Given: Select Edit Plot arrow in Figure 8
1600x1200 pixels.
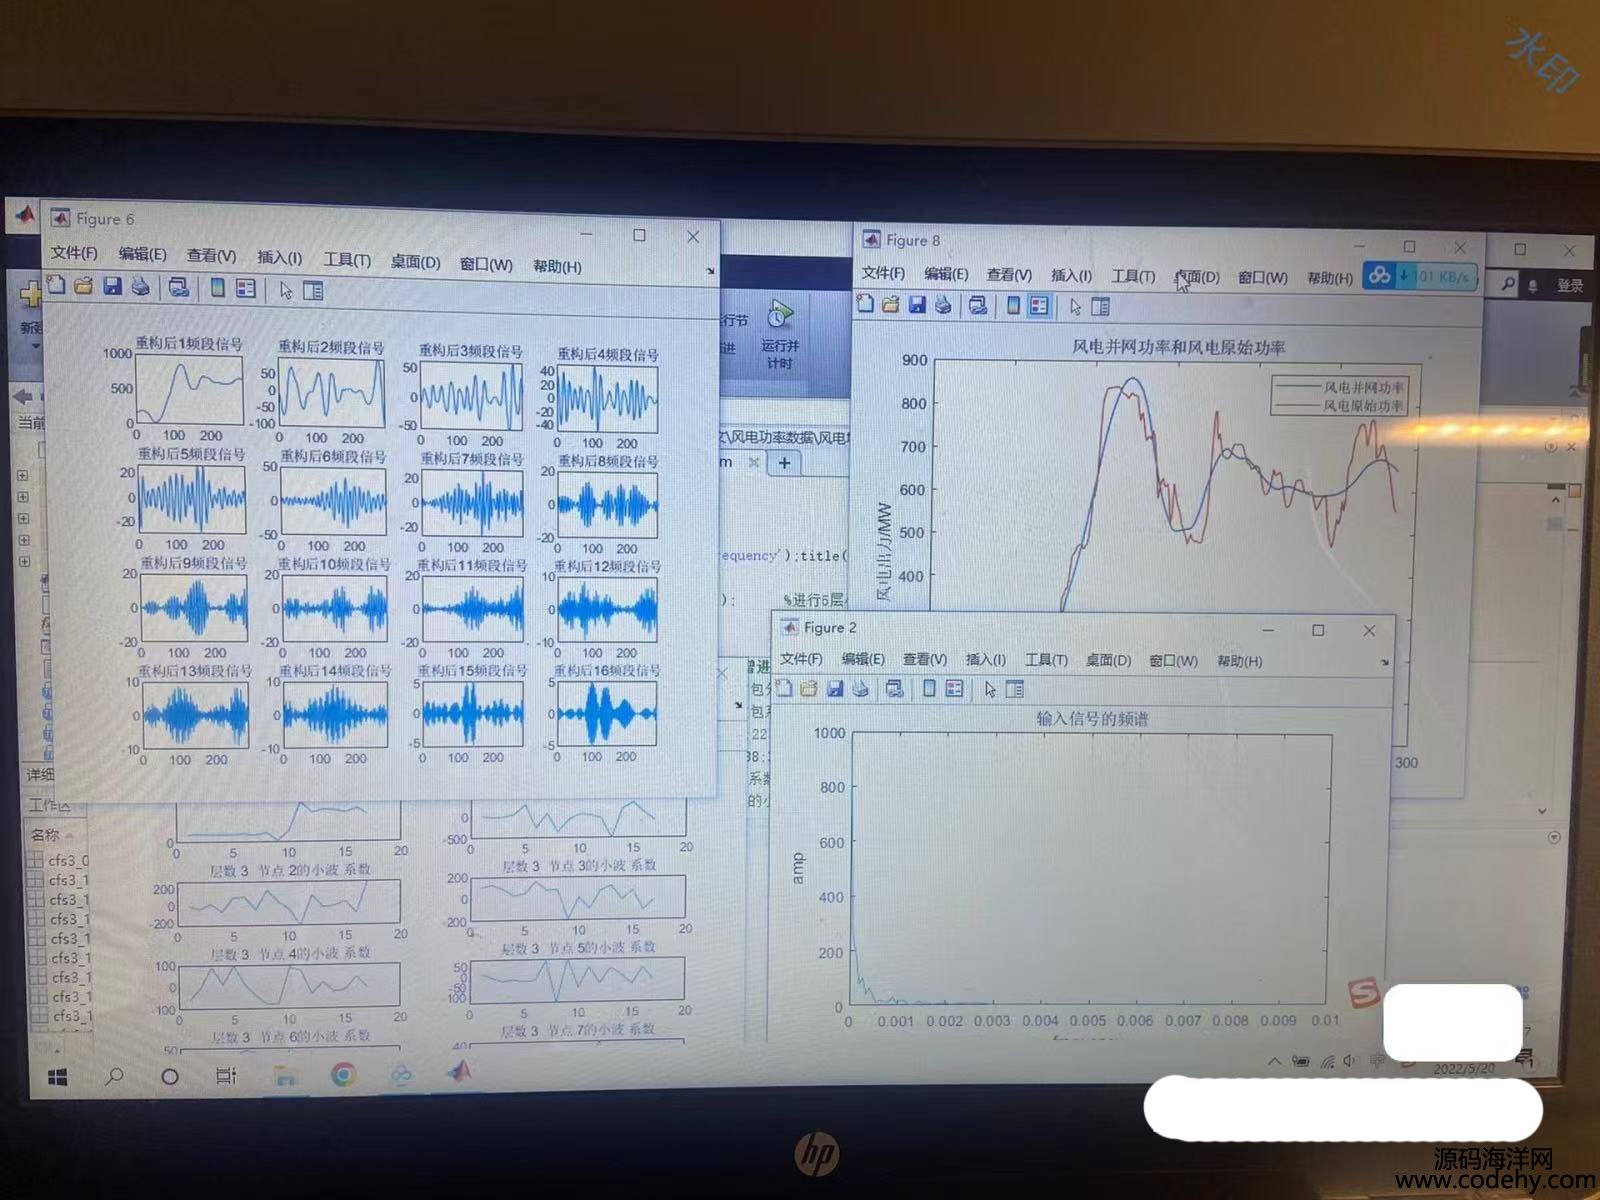Looking at the screenshot, I should pos(1075,307).
